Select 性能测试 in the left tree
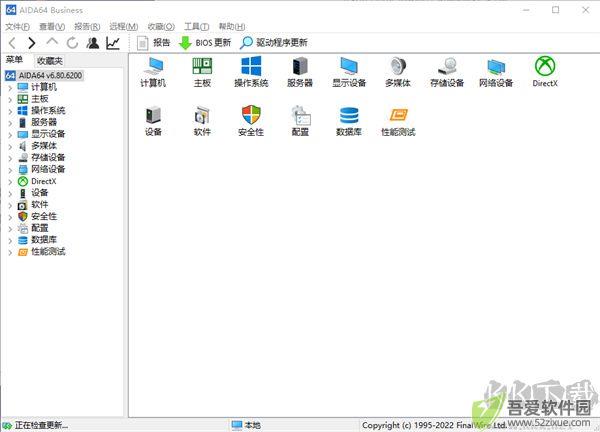Image resolution: width=600 pixels, height=432 pixels. click(48, 252)
